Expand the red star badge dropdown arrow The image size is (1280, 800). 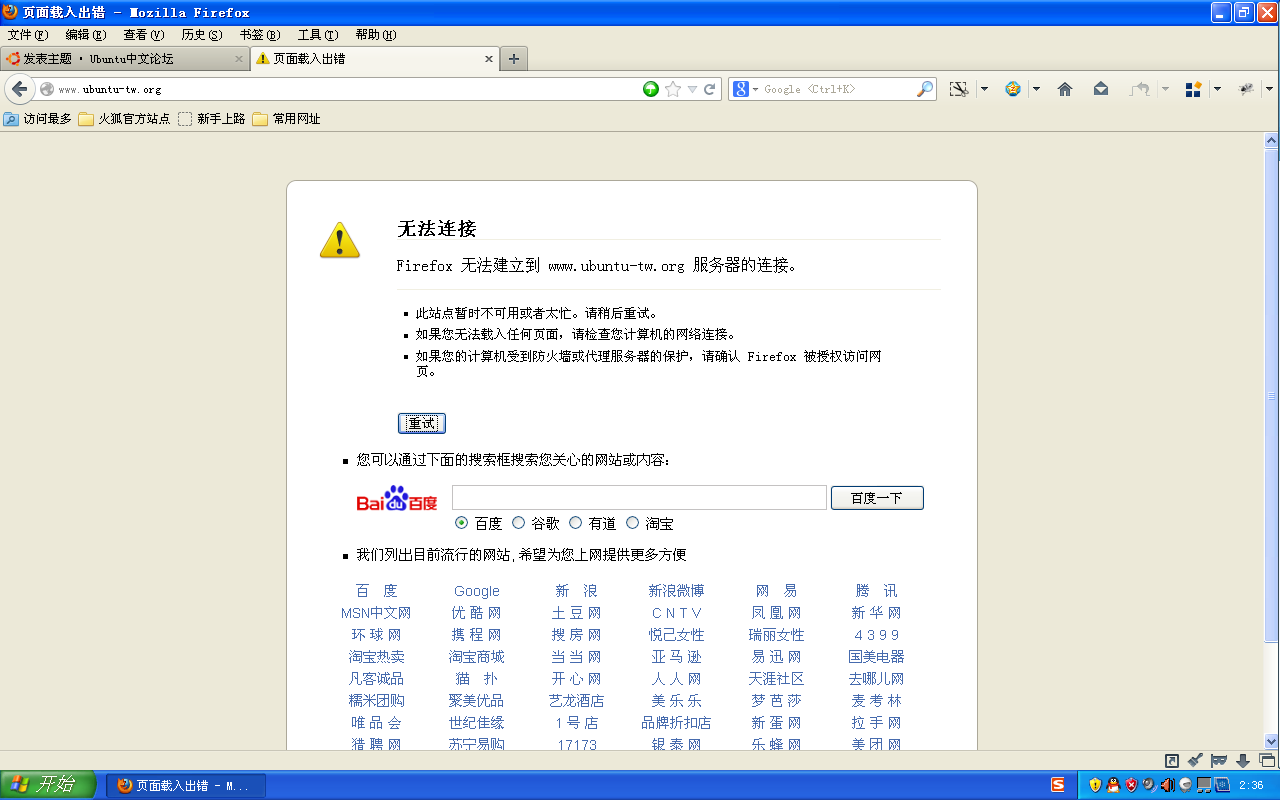1036,89
